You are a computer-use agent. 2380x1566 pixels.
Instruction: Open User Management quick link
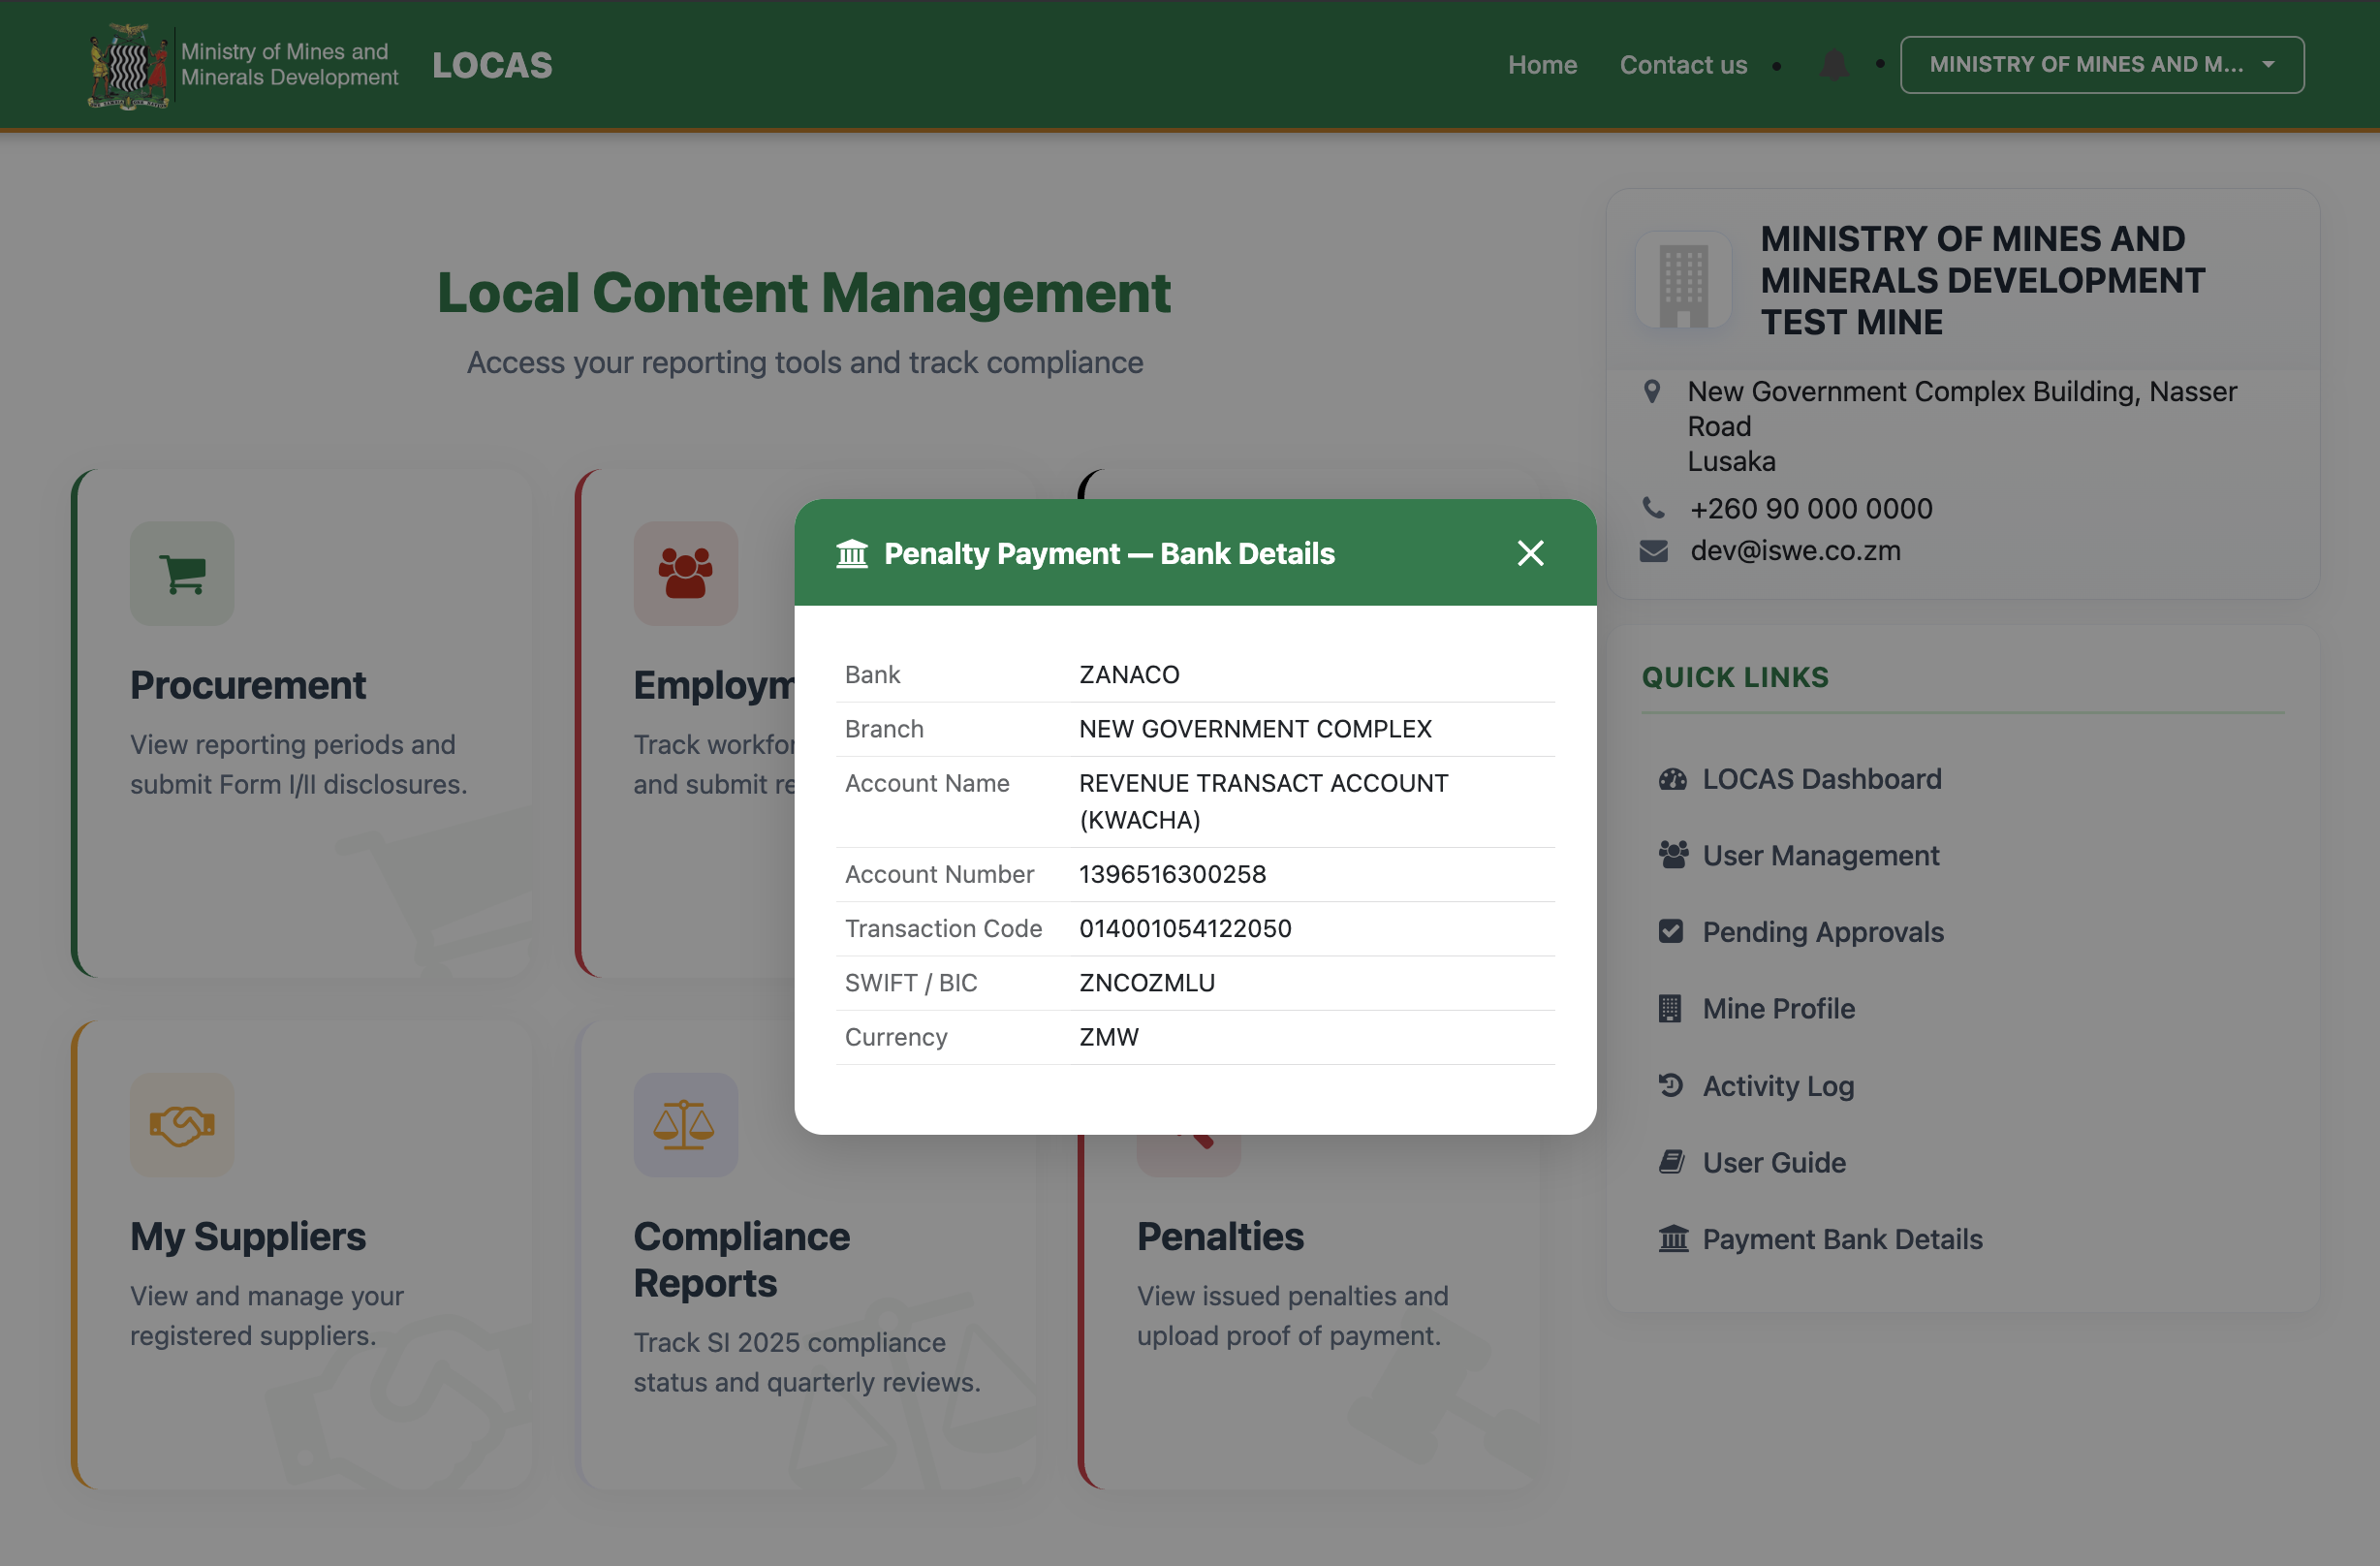pos(1820,856)
